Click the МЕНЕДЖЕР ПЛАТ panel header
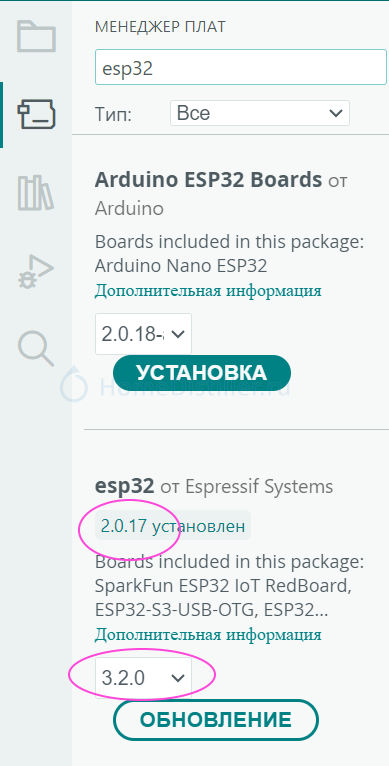The height and width of the screenshot is (766, 389). 160,27
